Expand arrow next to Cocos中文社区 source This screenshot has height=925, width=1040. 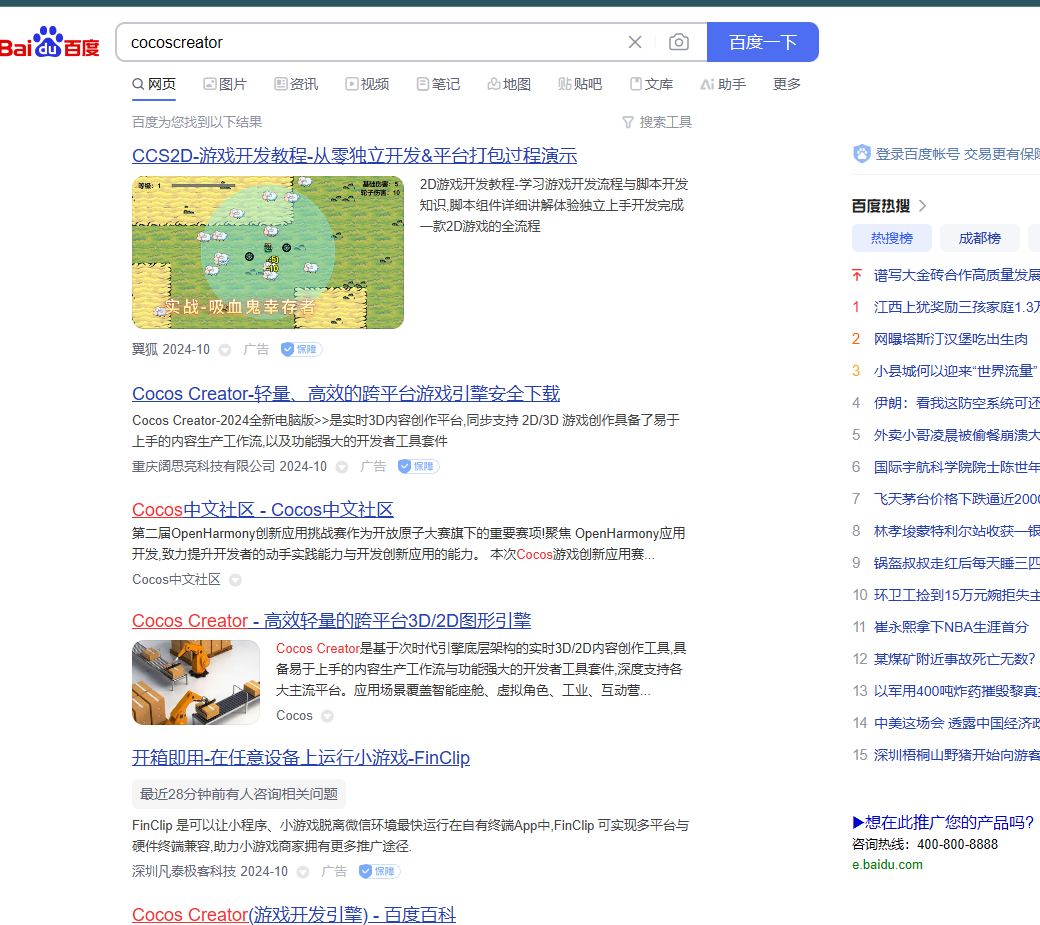tap(235, 580)
